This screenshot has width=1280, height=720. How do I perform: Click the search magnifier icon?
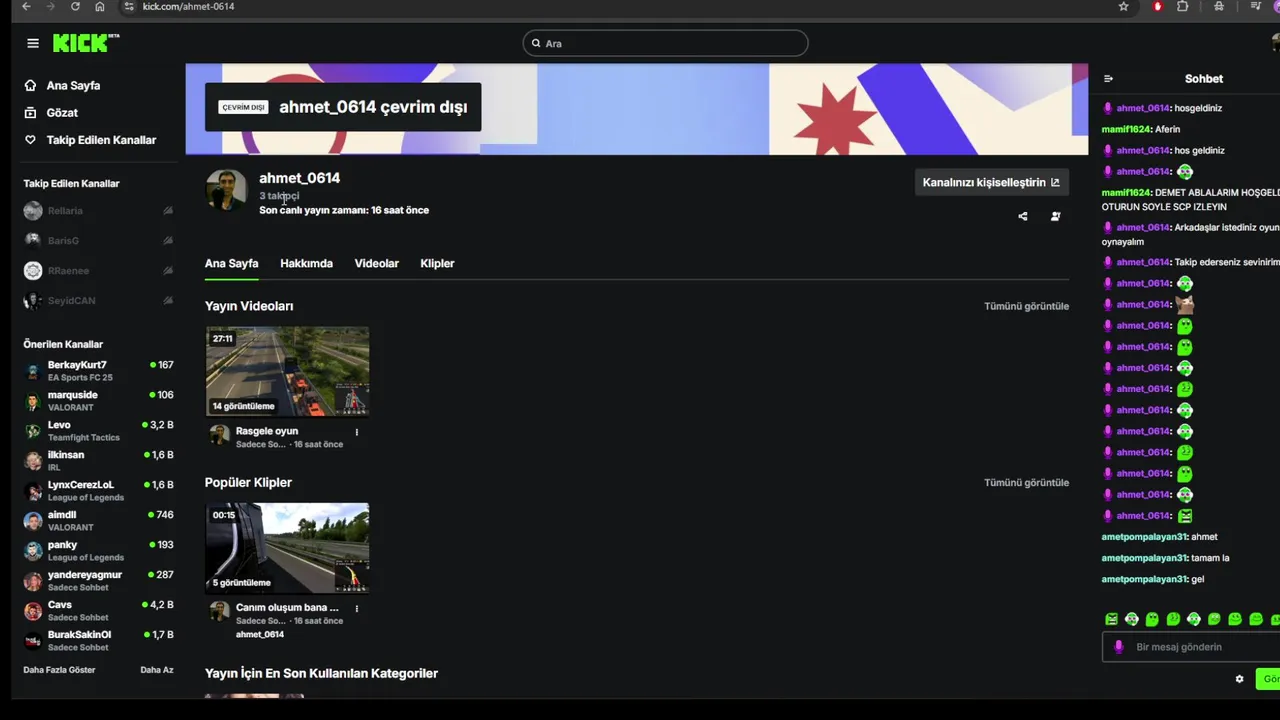coord(536,43)
